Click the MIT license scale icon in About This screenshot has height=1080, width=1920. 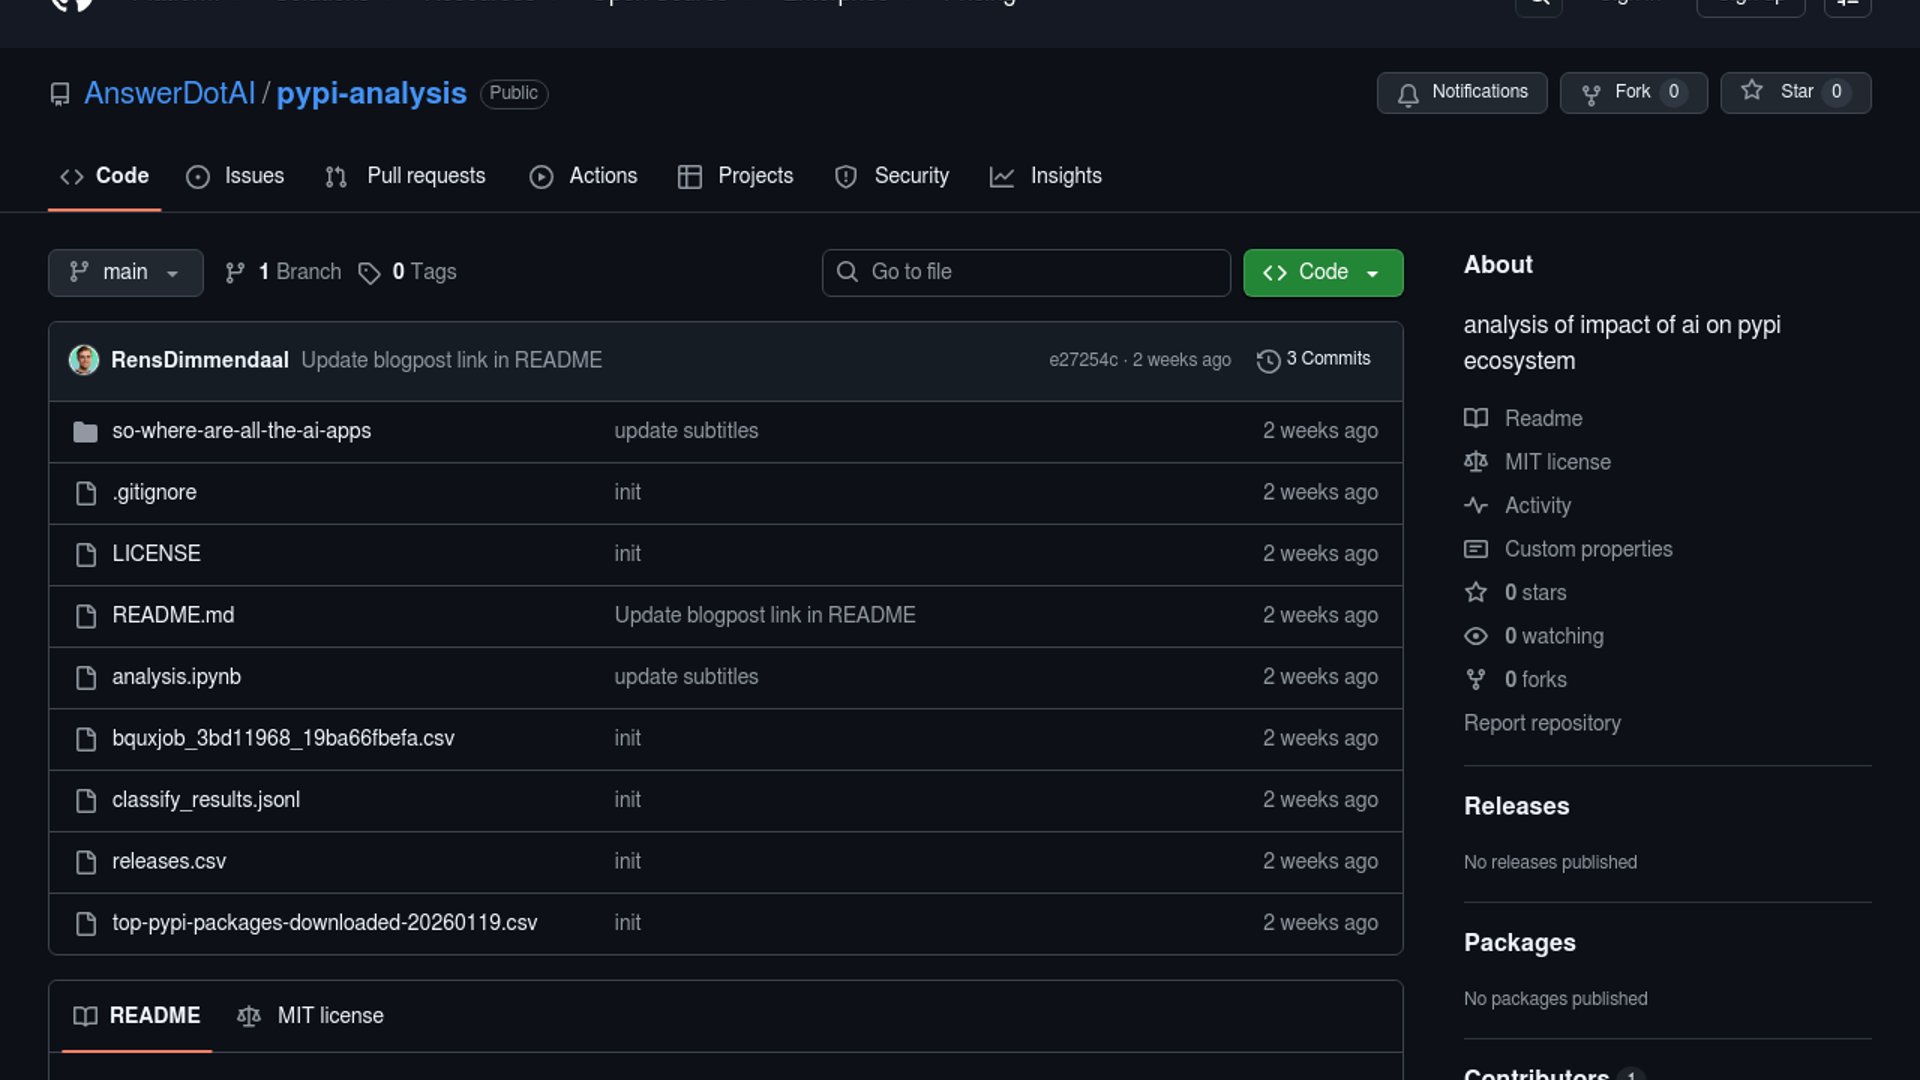pyautogui.click(x=1476, y=462)
